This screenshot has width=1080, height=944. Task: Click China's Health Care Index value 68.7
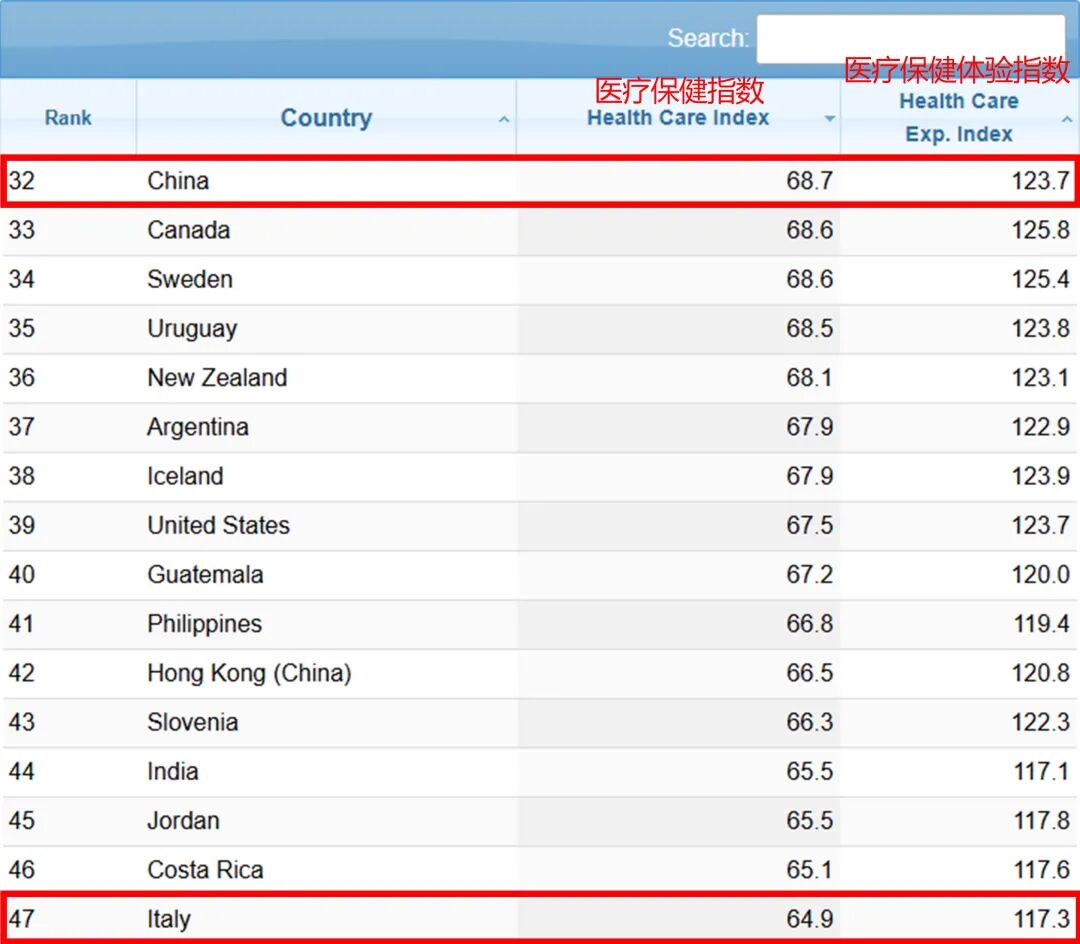coord(809,181)
